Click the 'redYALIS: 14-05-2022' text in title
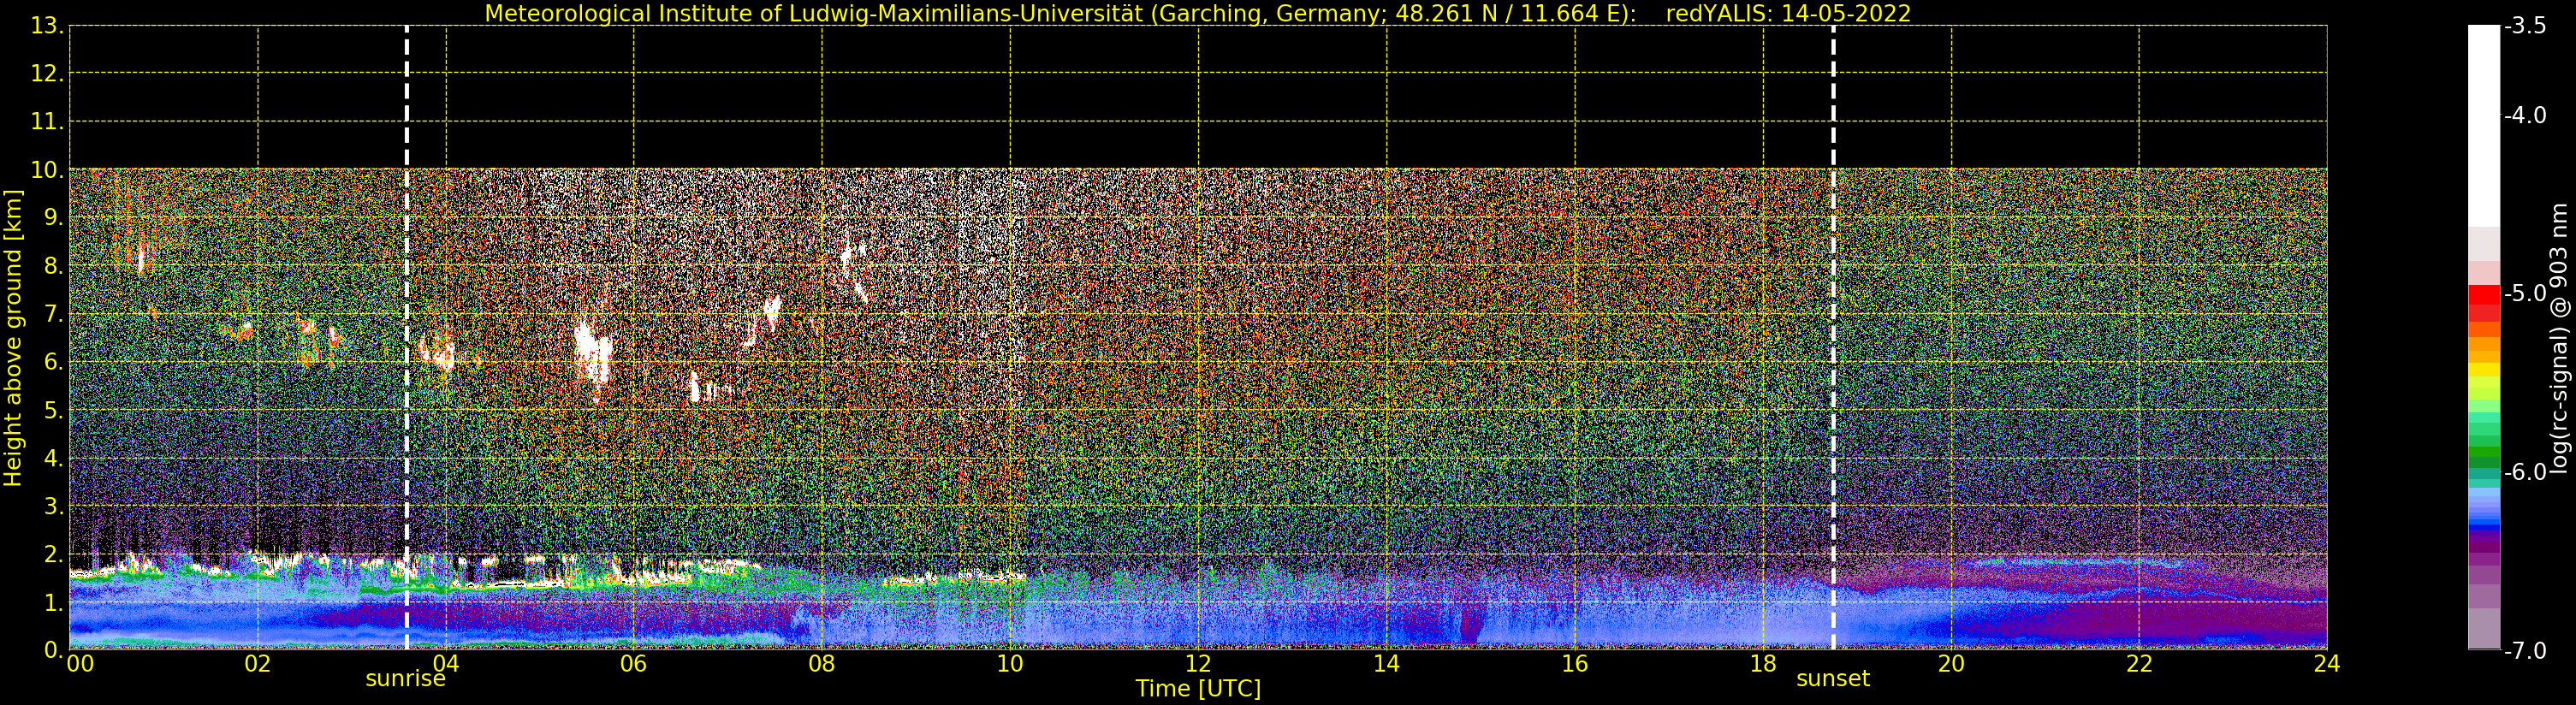This screenshot has width=2576, height=705. click(1788, 14)
